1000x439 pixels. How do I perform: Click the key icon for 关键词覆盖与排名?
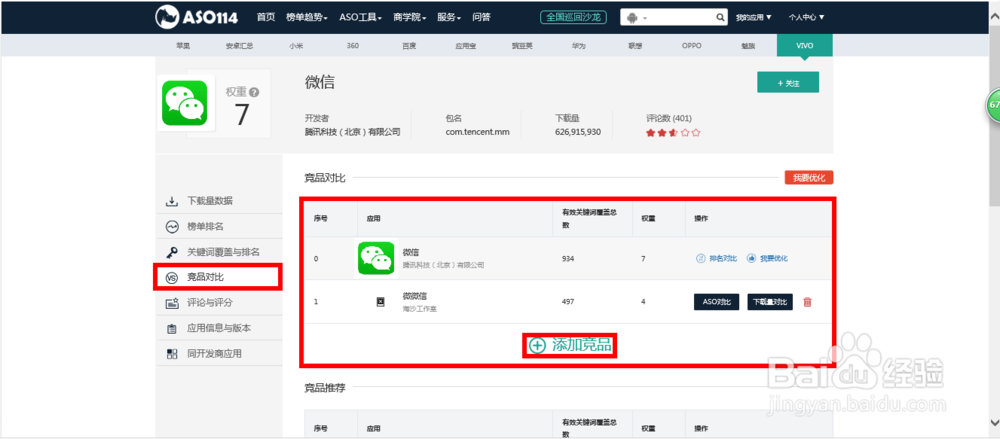pyautogui.click(x=172, y=252)
